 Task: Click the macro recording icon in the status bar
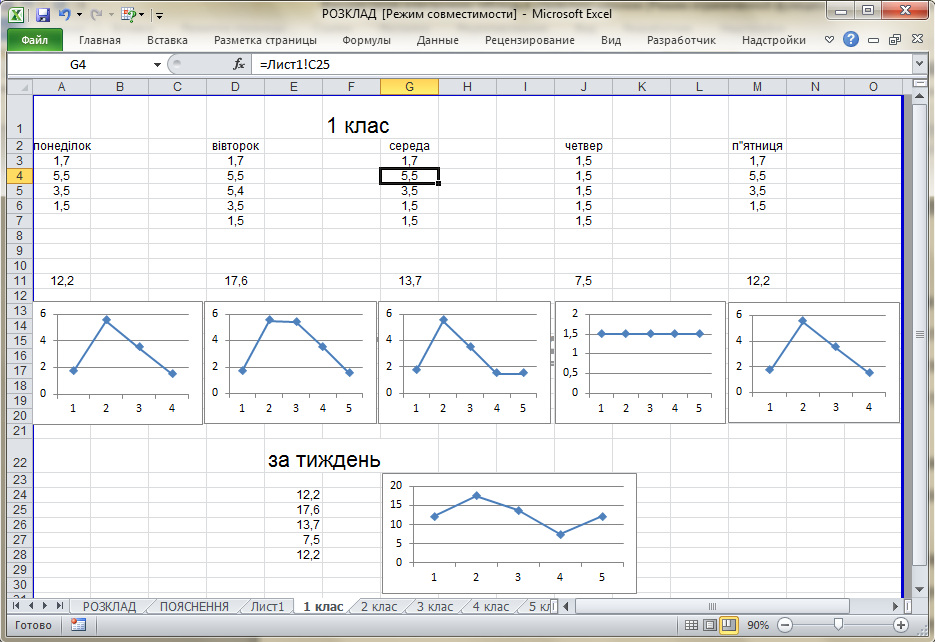78,625
